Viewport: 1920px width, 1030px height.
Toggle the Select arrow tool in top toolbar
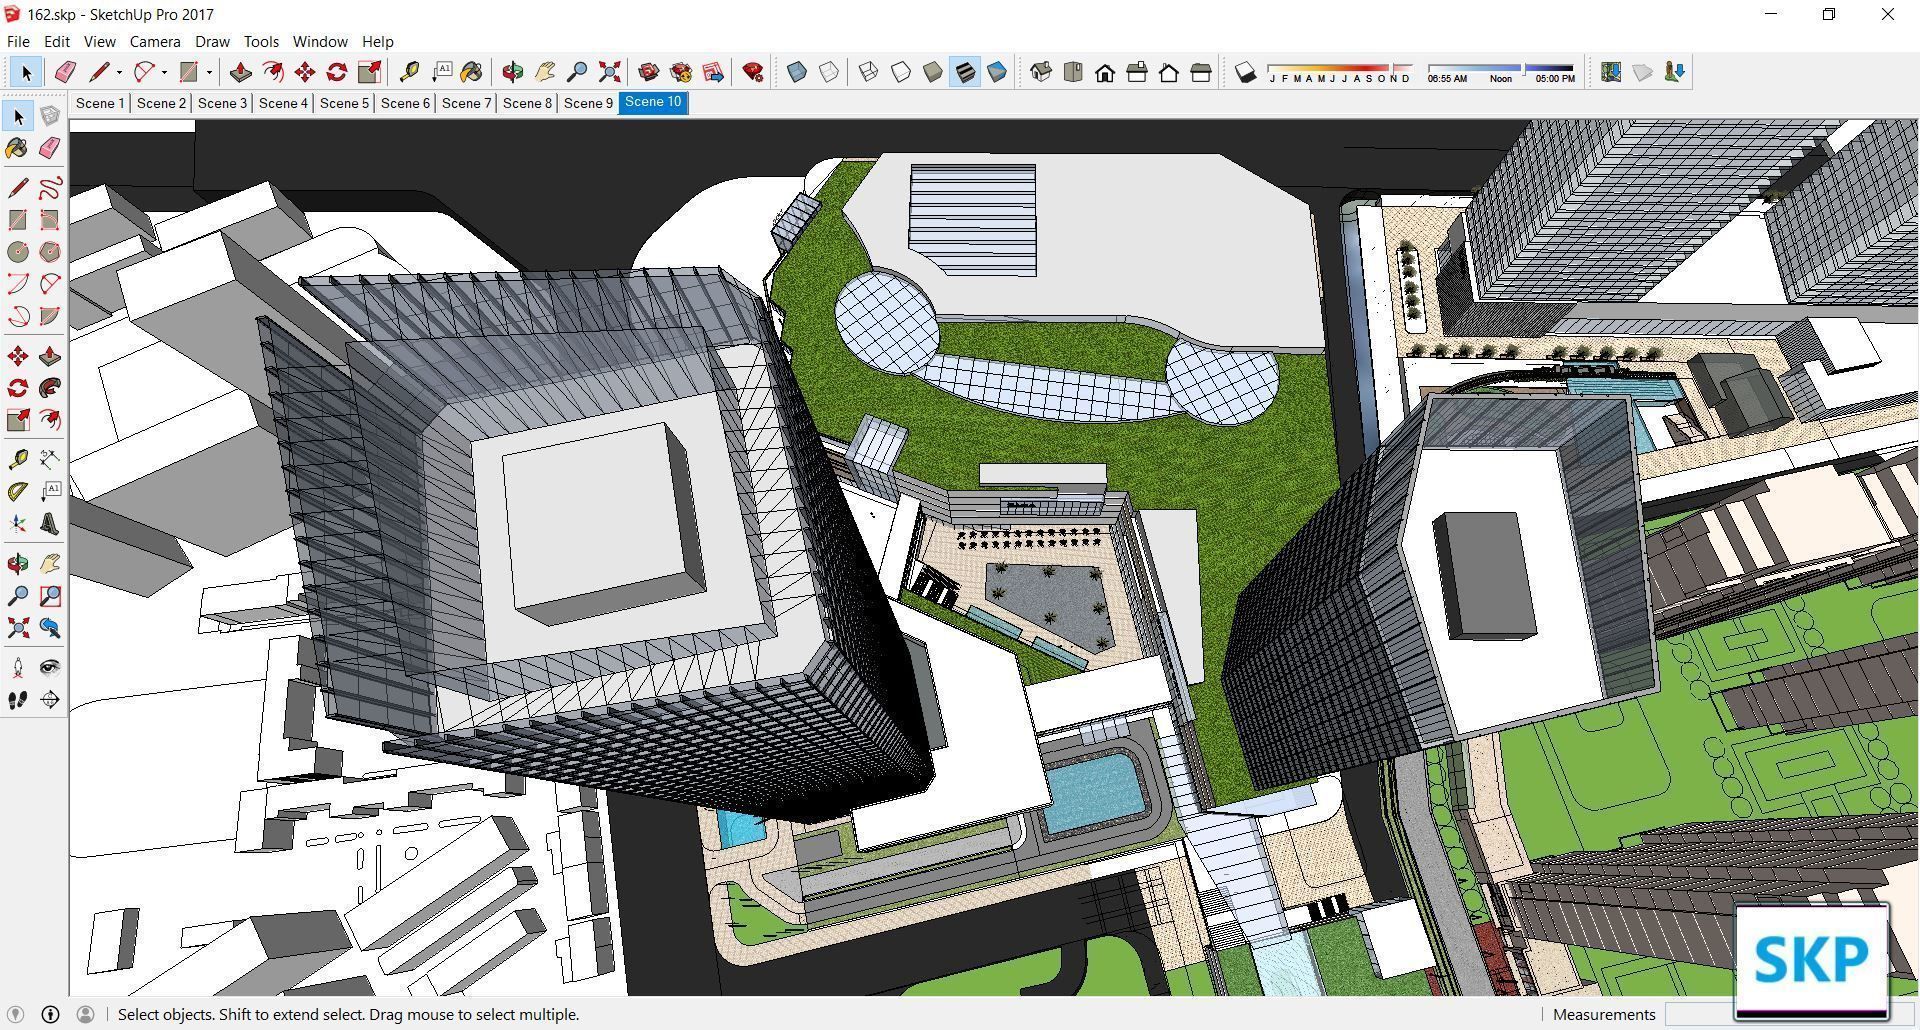point(26,72)
